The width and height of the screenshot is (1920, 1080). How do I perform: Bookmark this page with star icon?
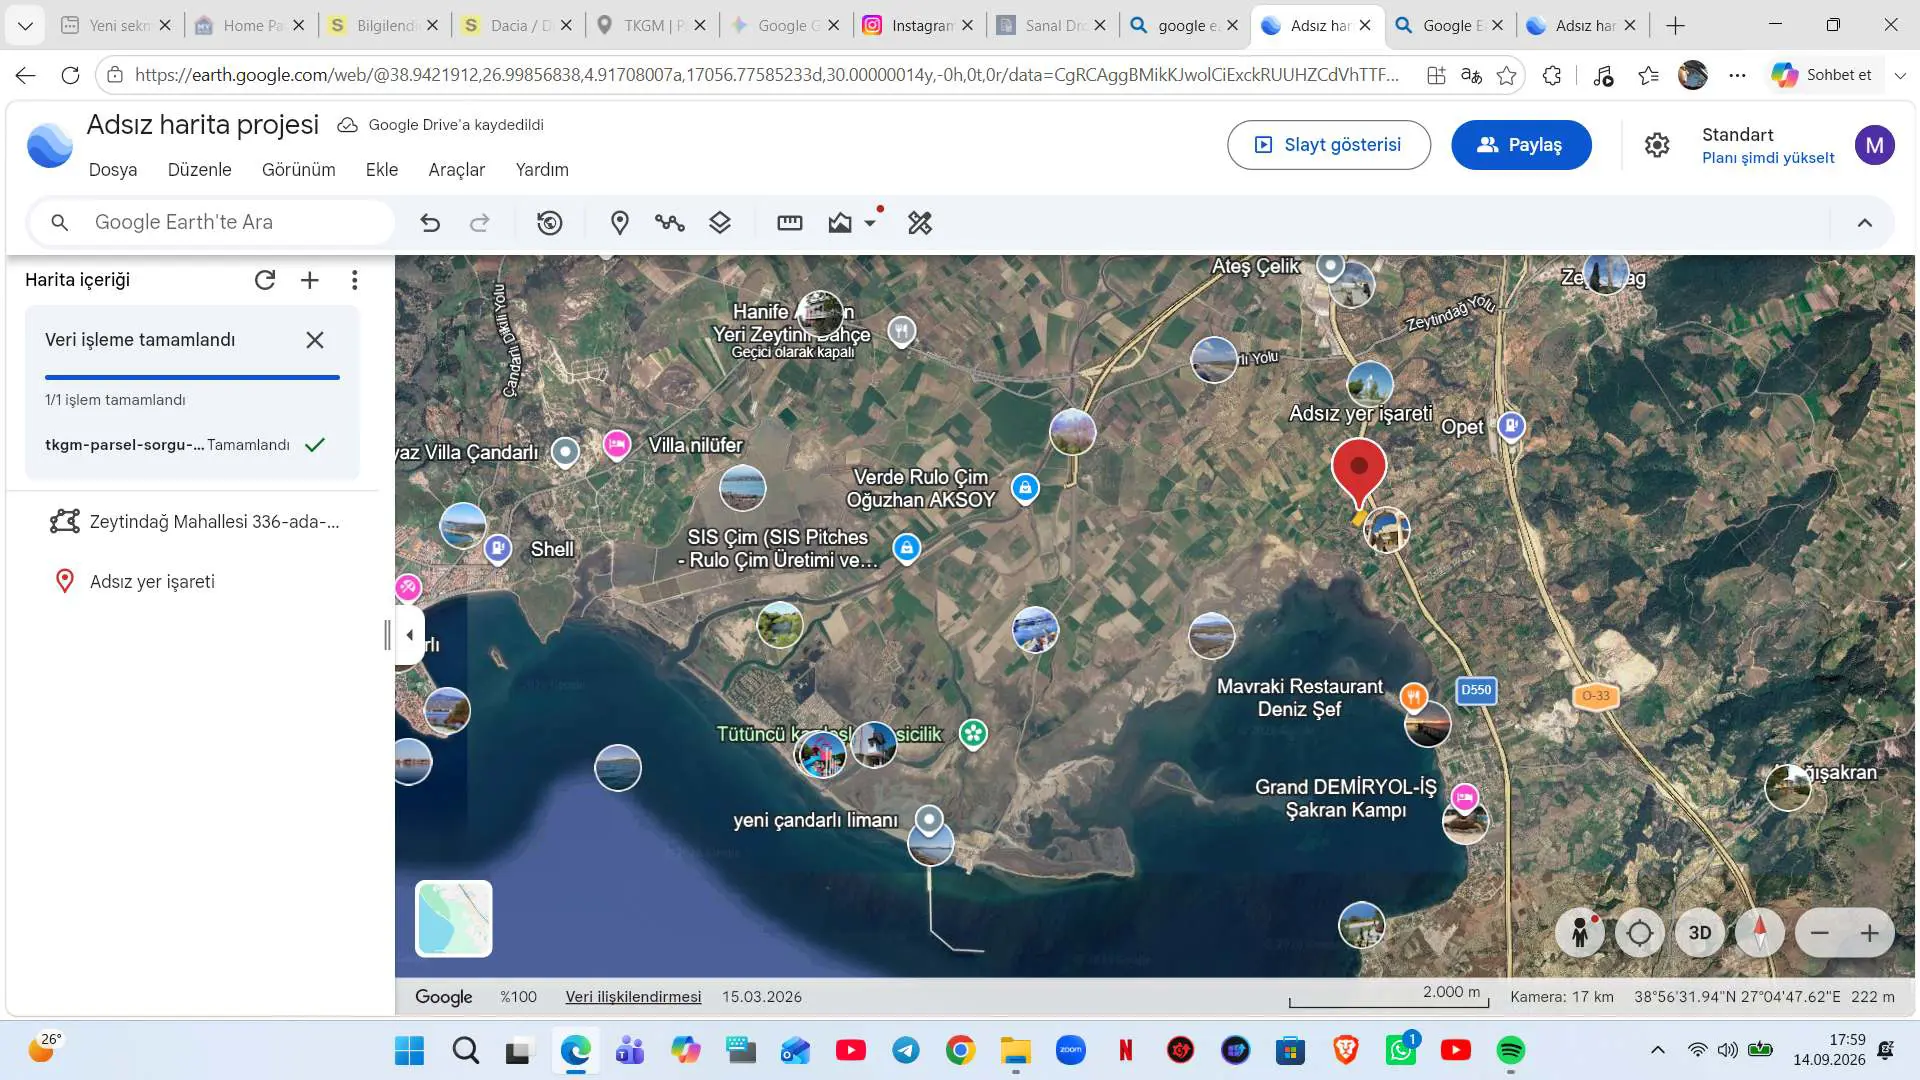pyautogui.click(x=1506, y=75)
